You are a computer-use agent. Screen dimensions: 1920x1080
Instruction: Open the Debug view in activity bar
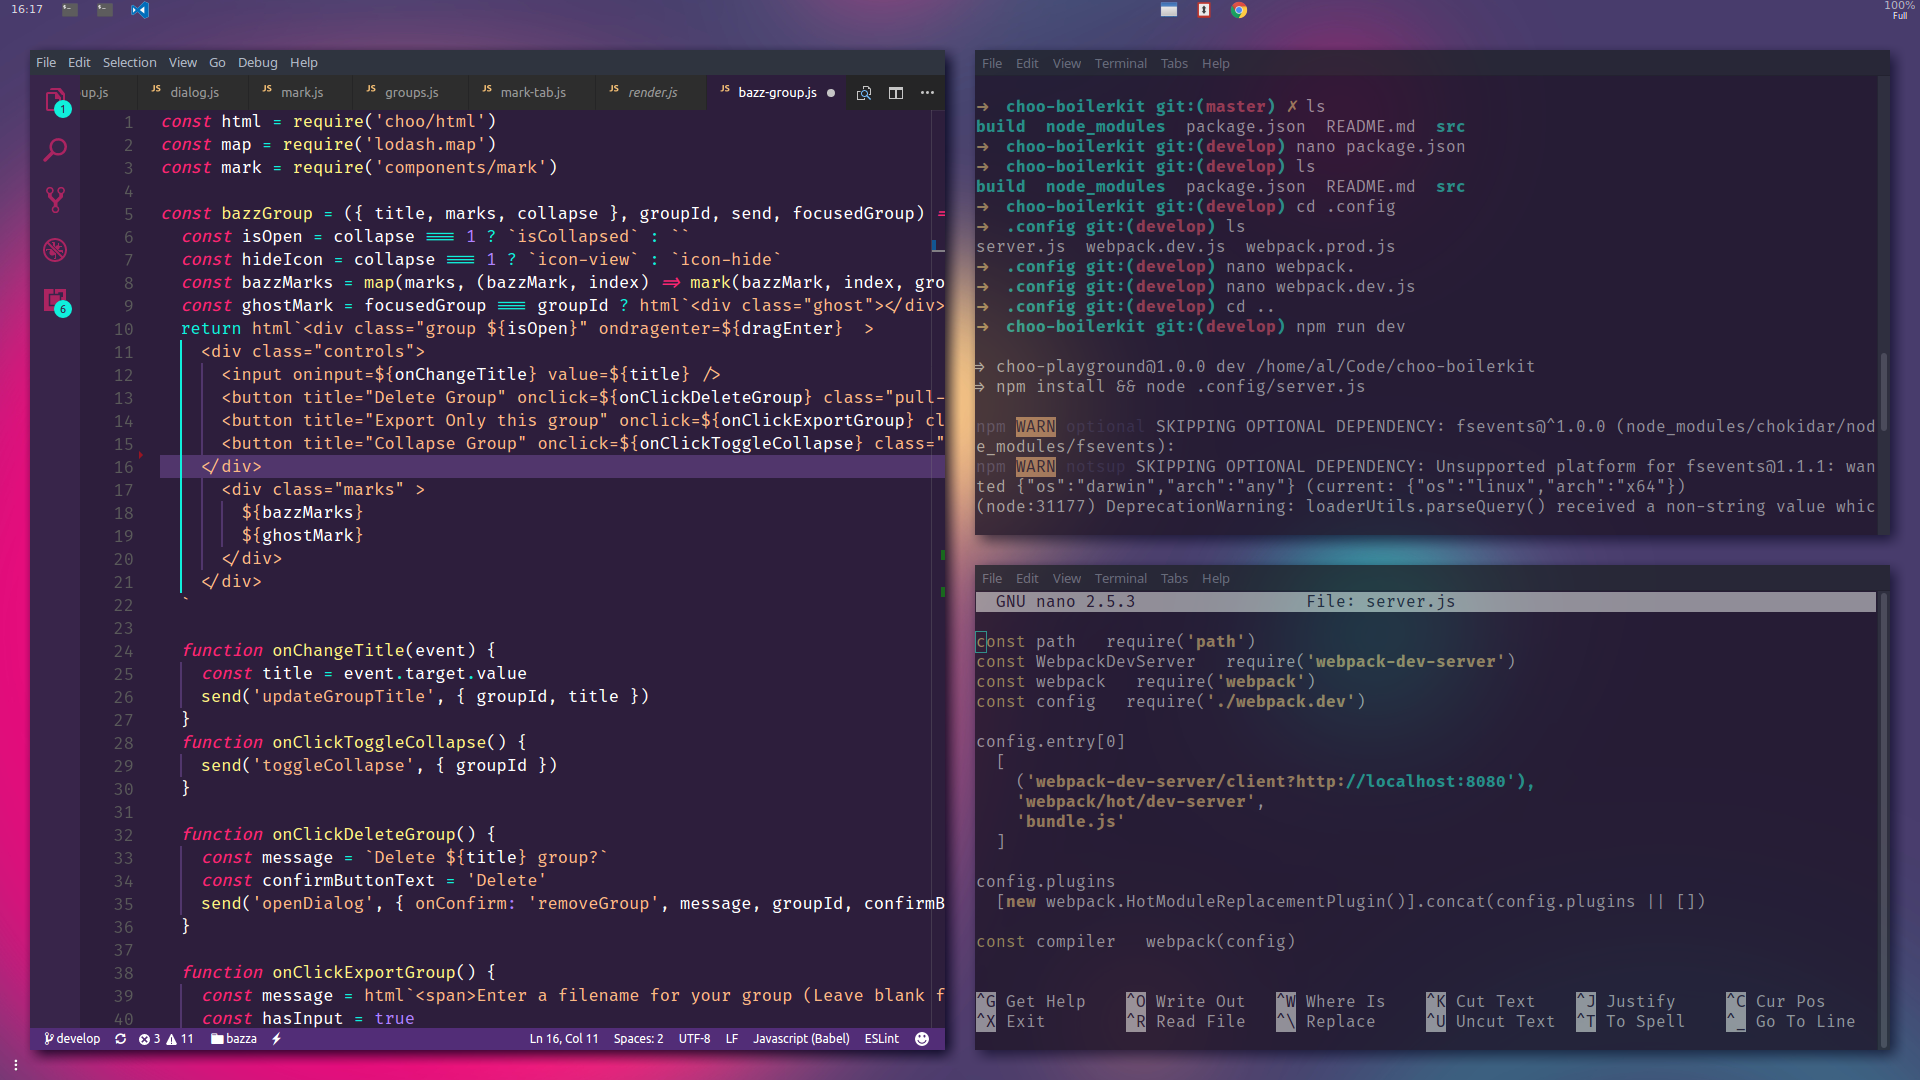click(x=56, y=249)
